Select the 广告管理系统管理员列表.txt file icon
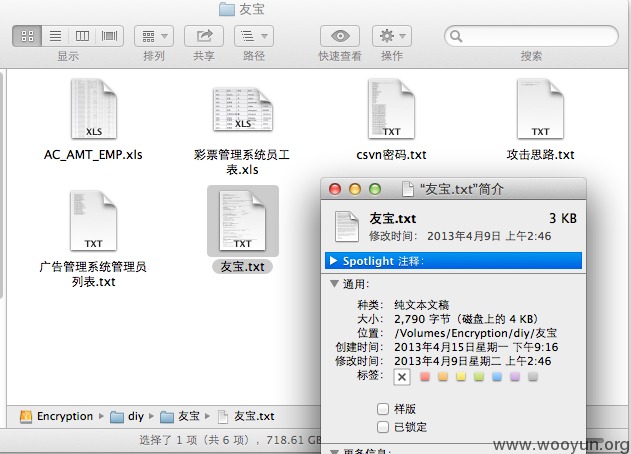 point(93,221)
